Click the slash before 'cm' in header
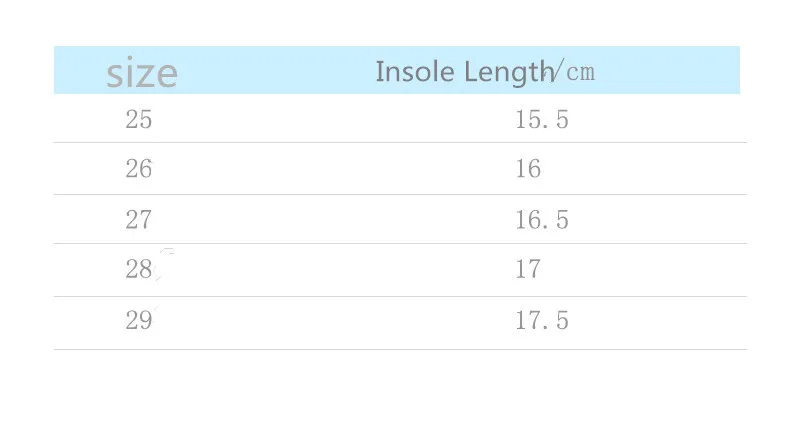The image size is (790, 422). pos(557,70)
